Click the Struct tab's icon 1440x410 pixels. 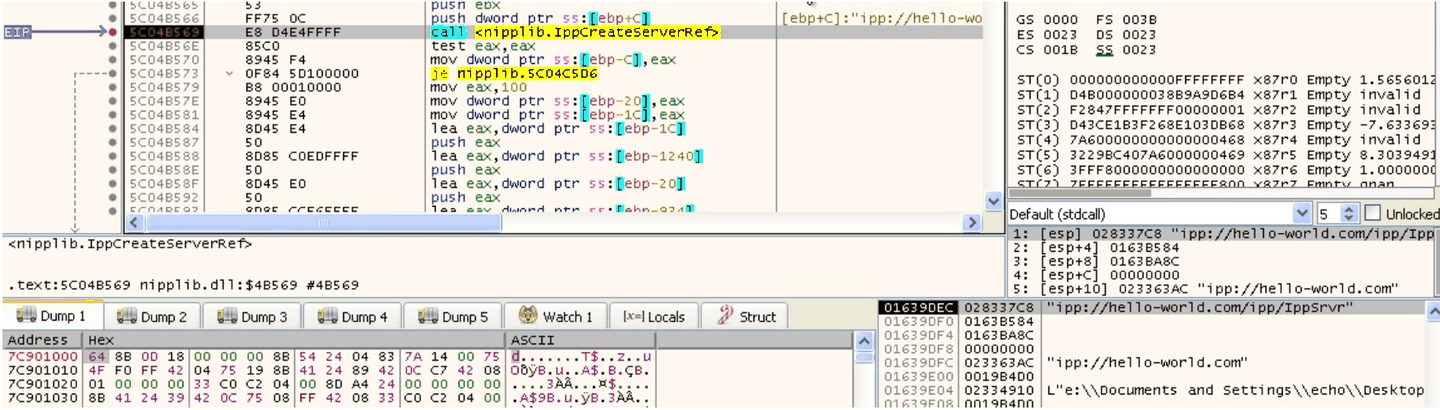click(724, 316)
